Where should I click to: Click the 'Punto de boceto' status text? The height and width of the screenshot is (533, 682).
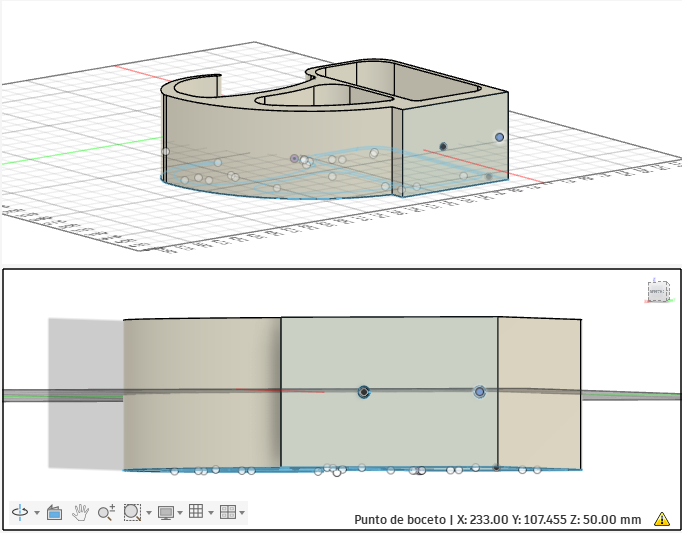[400, 520]
